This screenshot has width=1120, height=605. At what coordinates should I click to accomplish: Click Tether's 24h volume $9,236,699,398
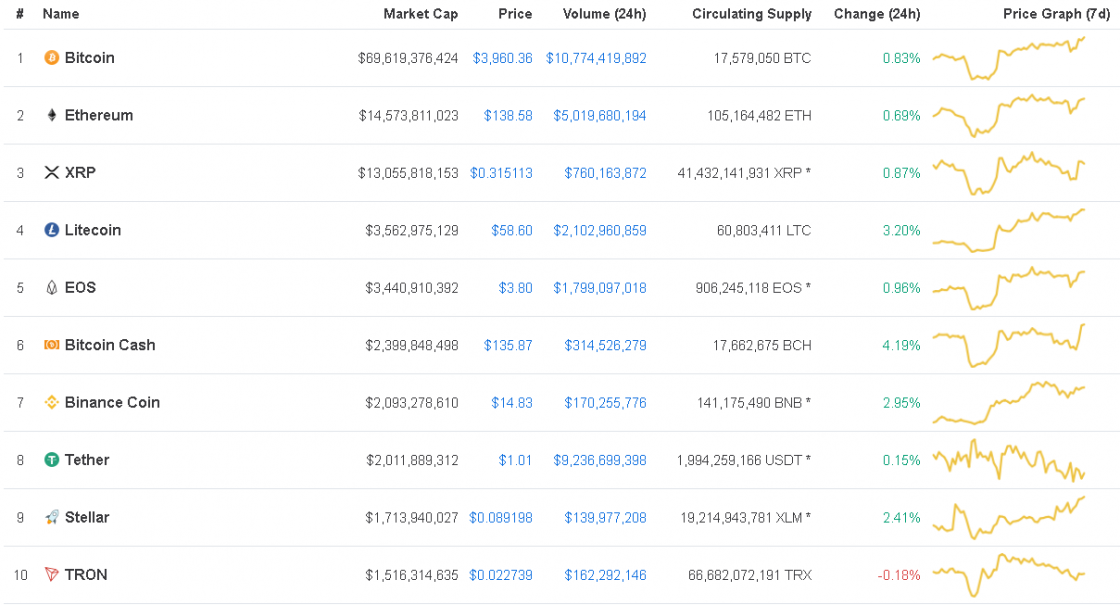point(598,460)
